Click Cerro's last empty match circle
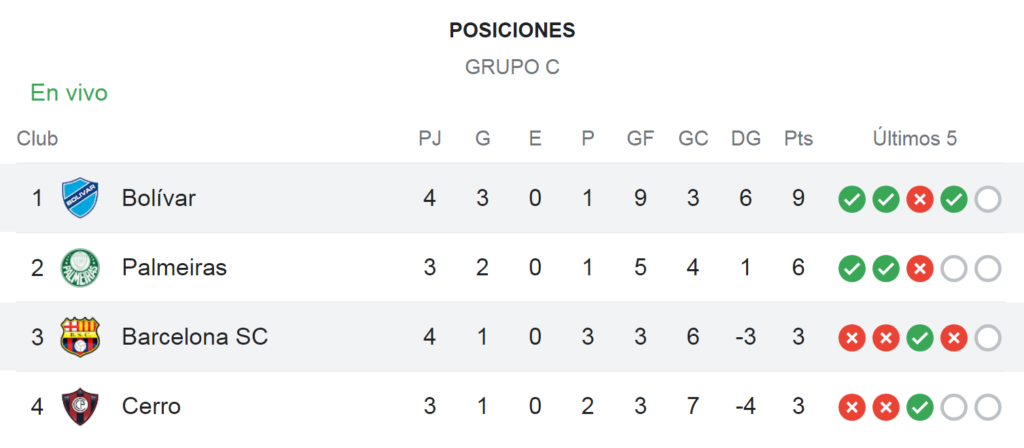Image resolution: width=1024 pixels, height=448 pixels. [988, 408]
